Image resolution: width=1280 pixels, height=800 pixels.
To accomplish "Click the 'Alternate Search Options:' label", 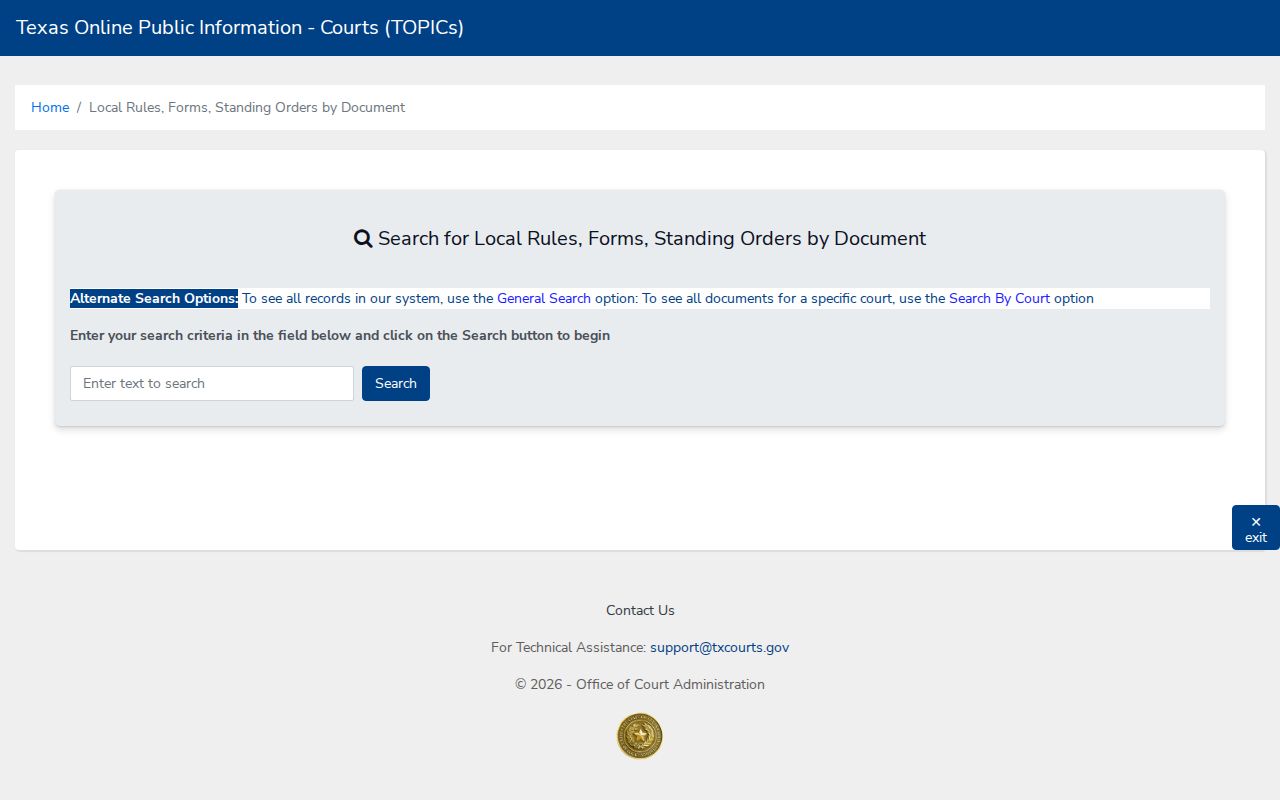I will pos(154,298).
